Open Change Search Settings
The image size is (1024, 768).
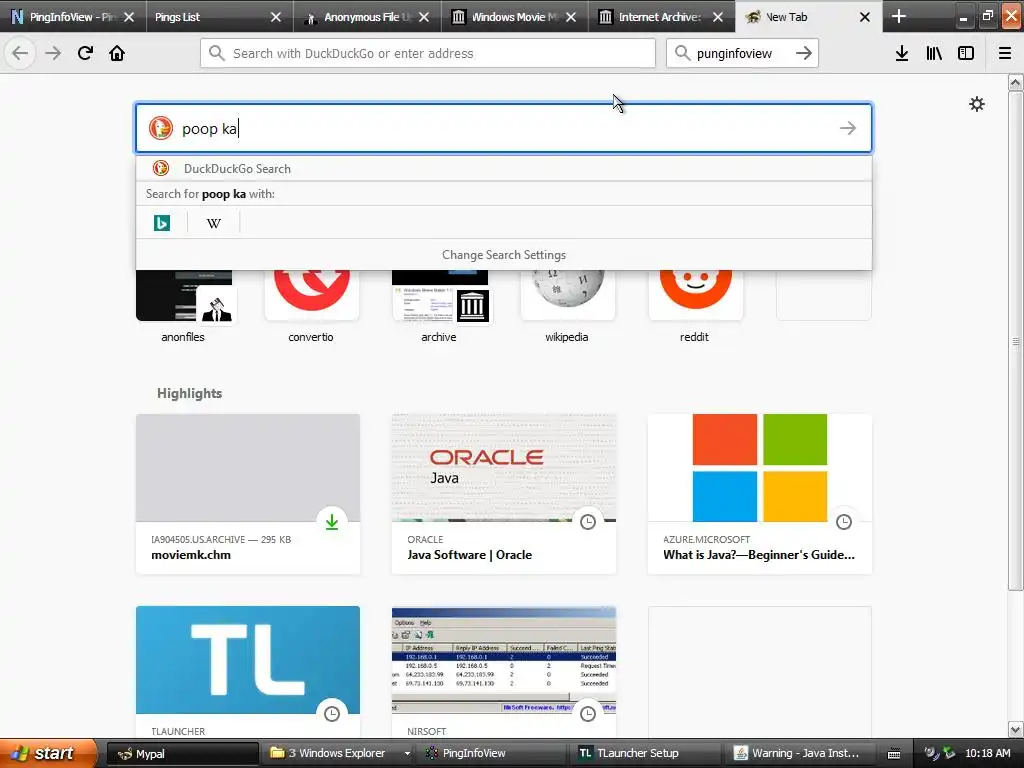tap(504, 255)
